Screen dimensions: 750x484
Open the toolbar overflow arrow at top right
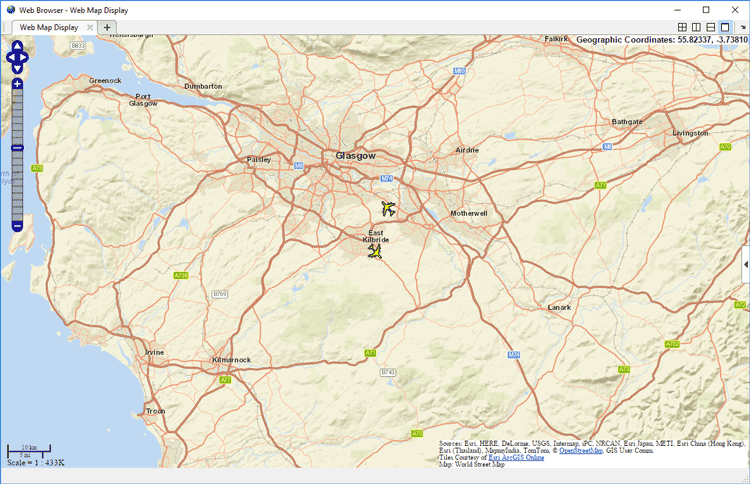click(743, 27)
